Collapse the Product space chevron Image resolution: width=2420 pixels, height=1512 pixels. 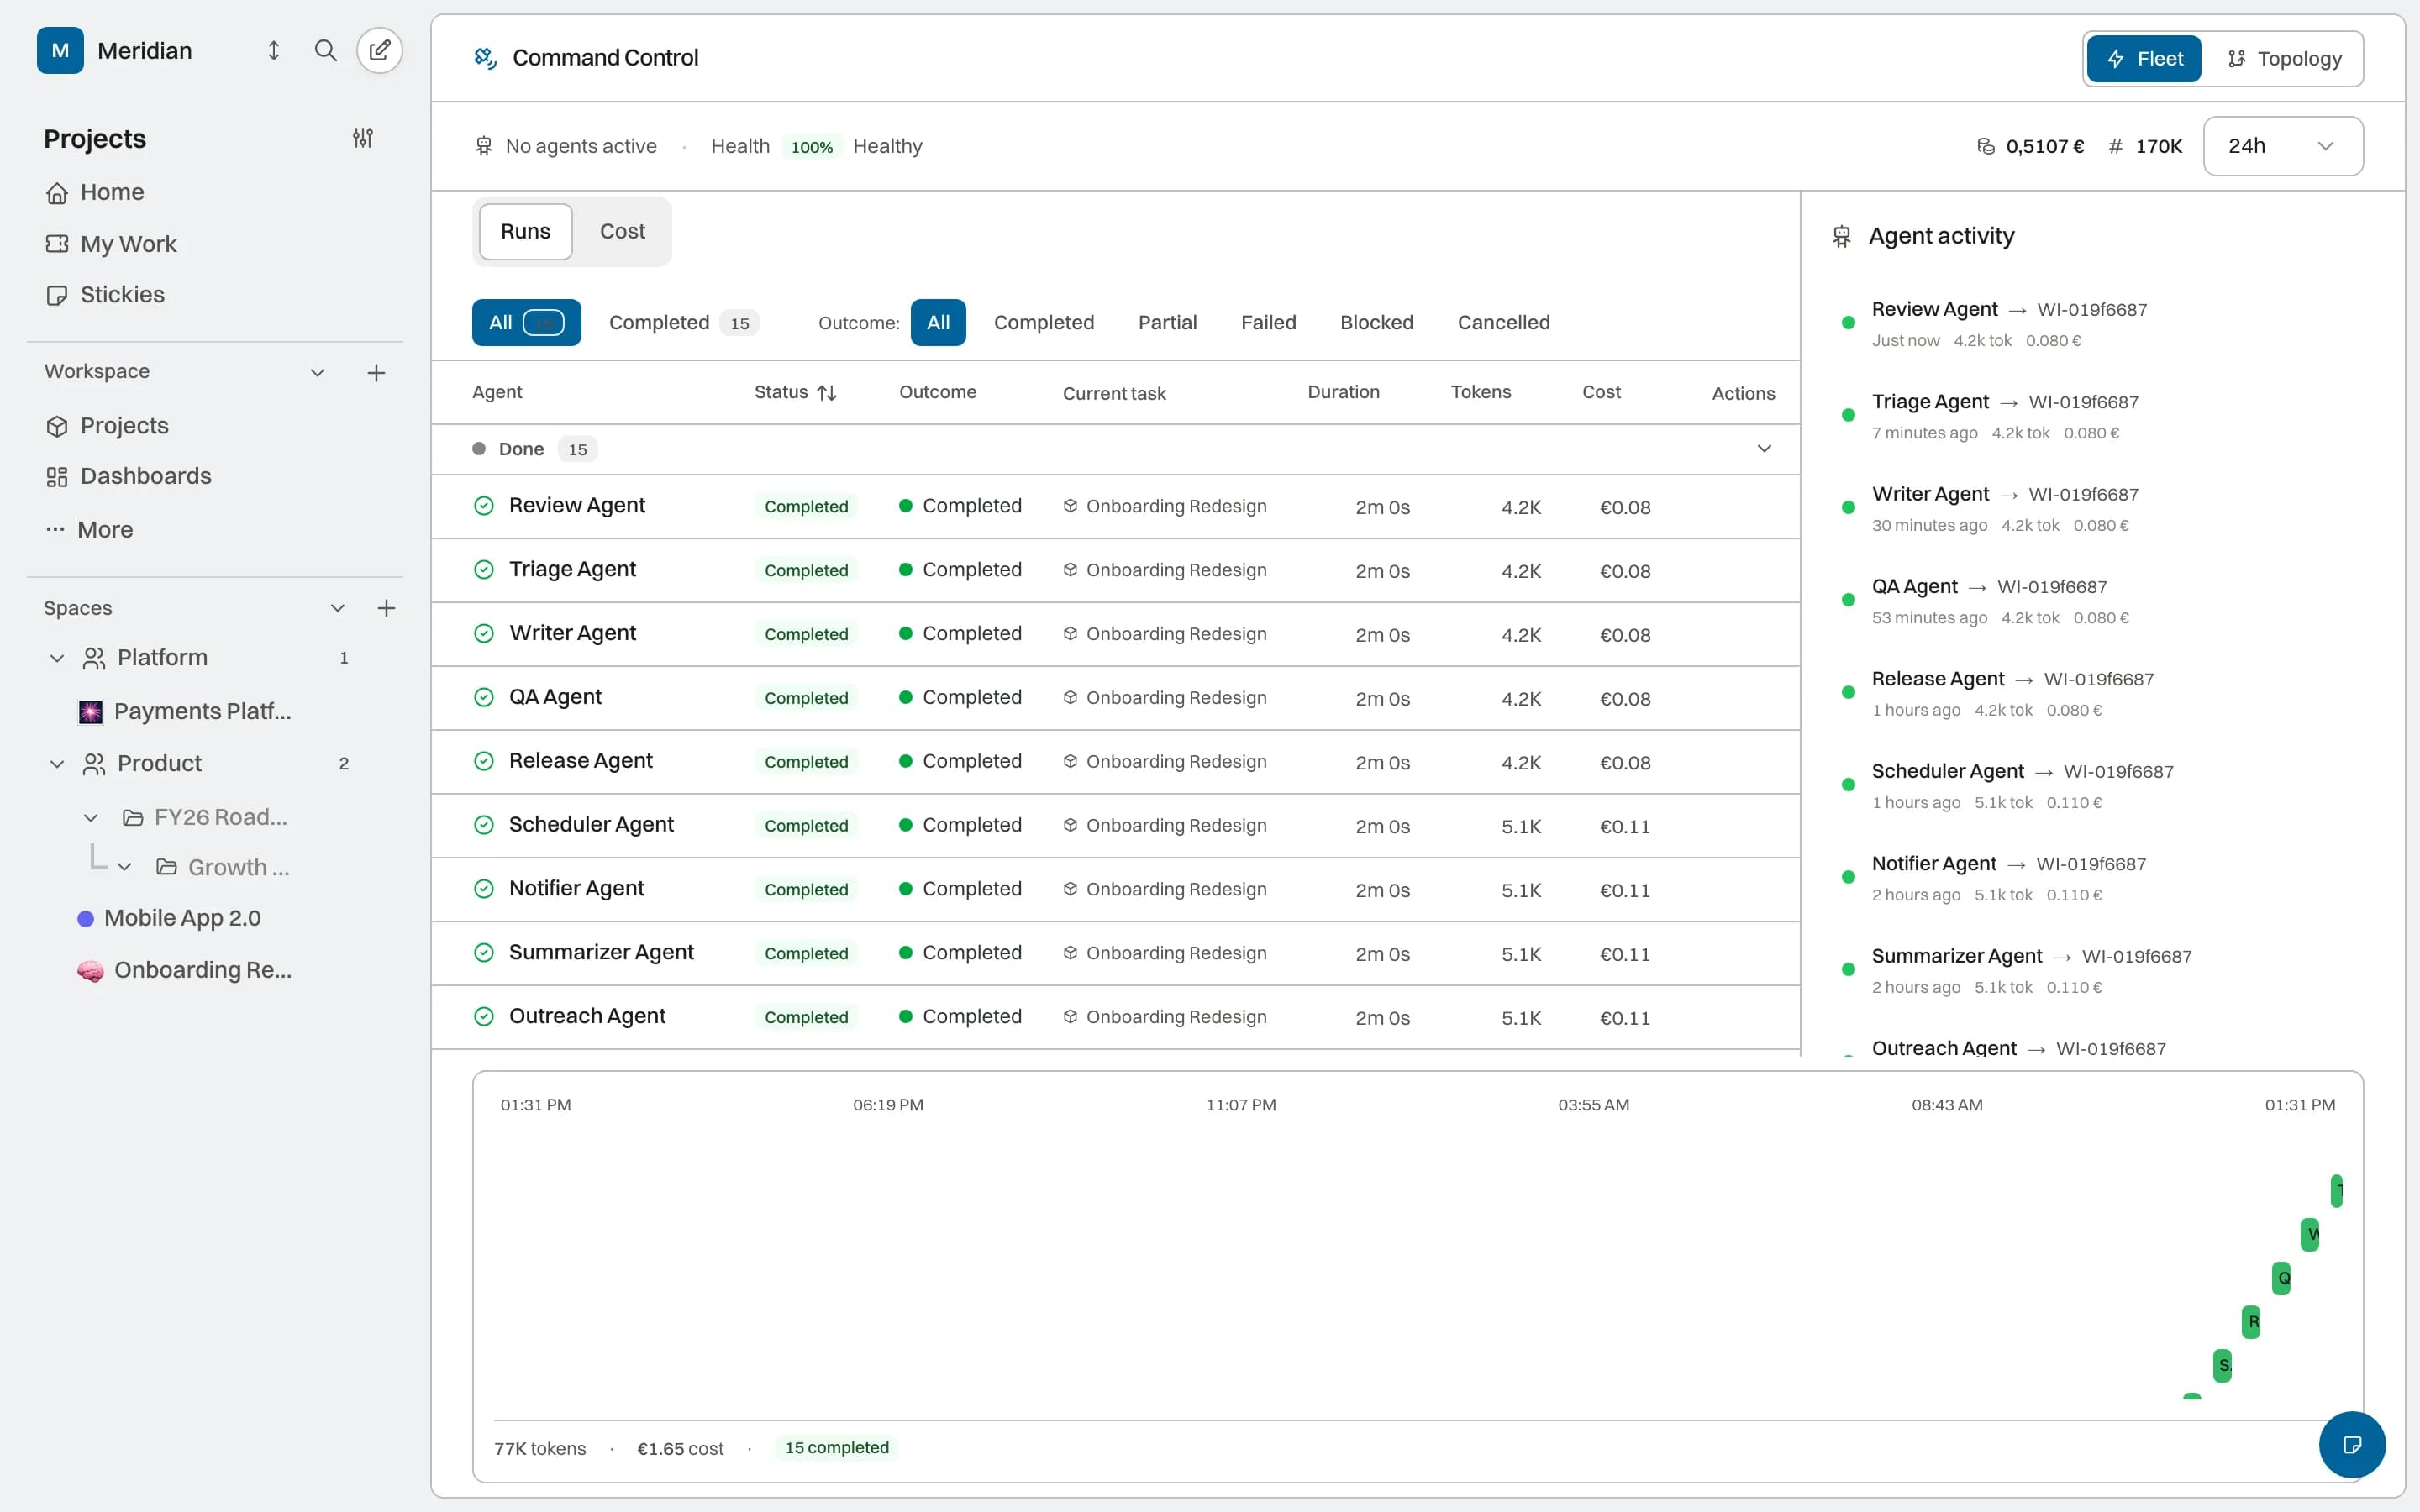click(57, 764)
